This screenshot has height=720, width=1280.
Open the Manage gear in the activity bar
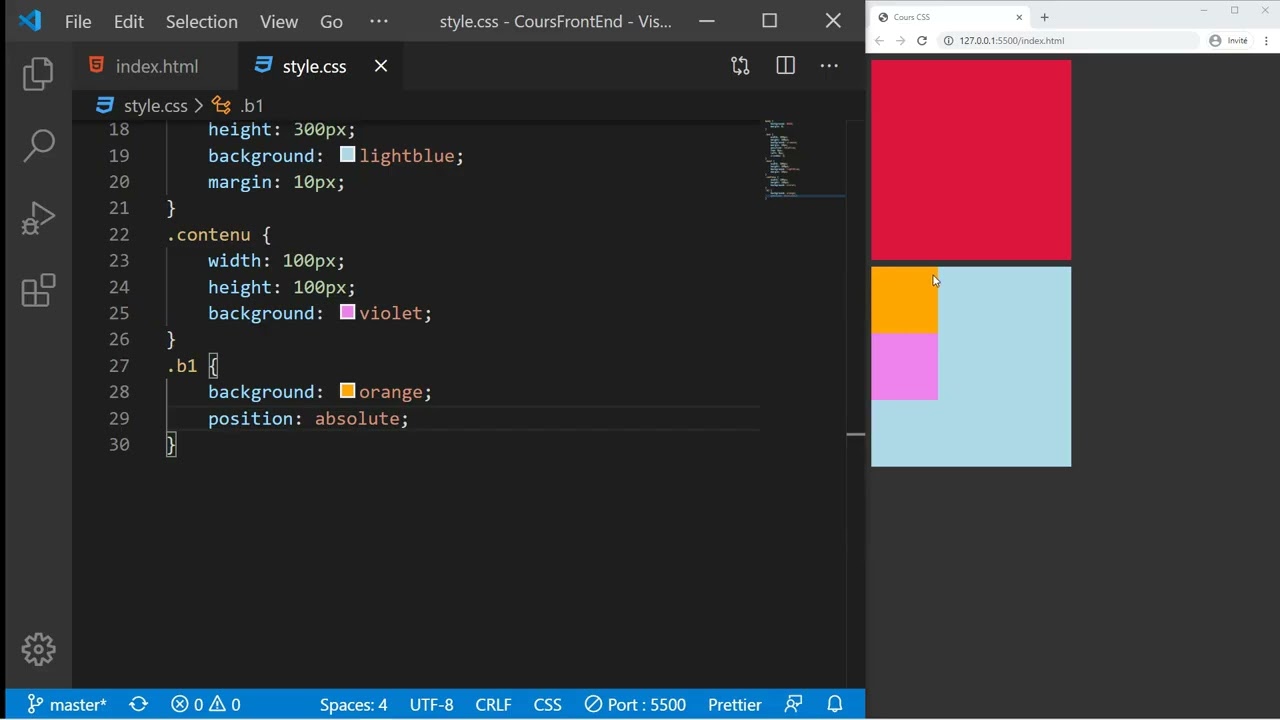38,649
